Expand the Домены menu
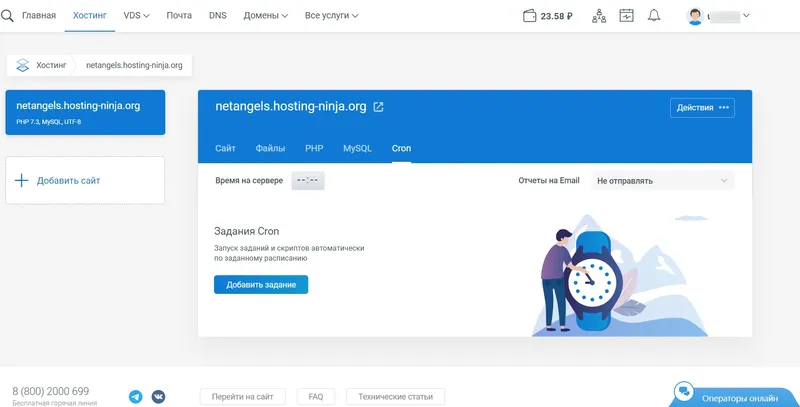This screenshot has height=407, width=800. pyautogui.click(x=266, y=16)
